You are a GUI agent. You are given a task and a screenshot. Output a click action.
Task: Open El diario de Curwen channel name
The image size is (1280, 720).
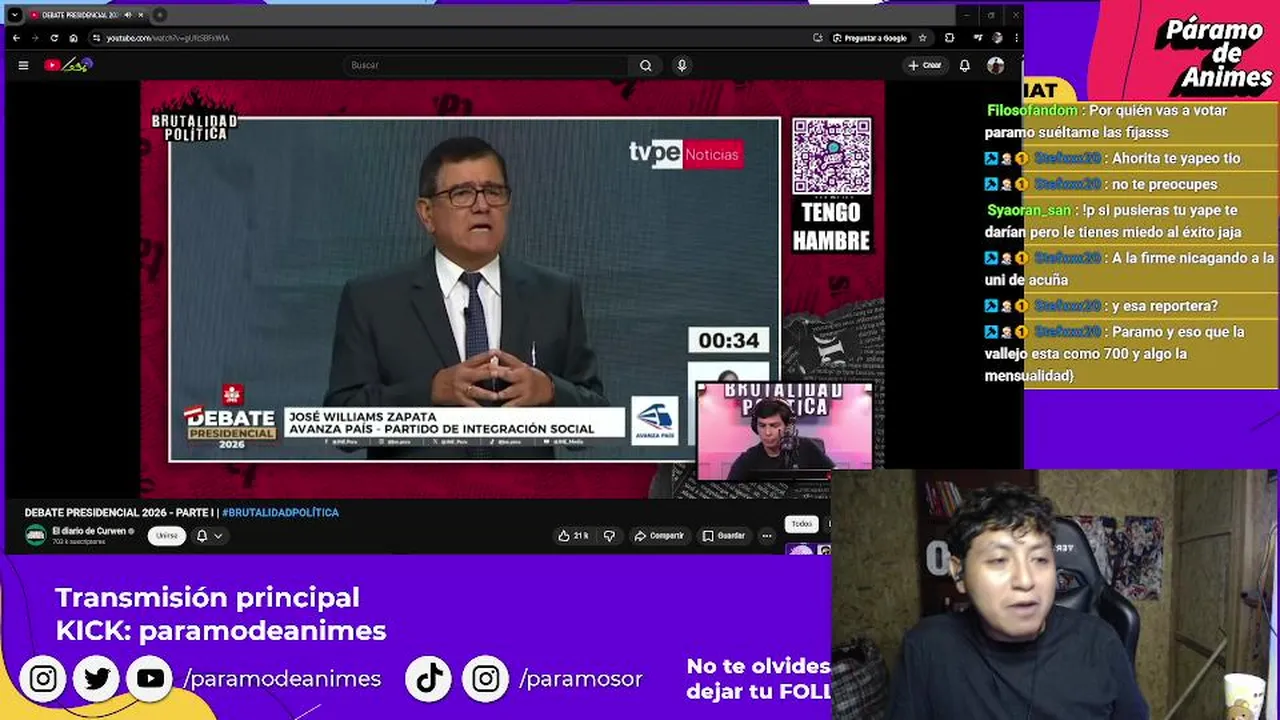89,531
